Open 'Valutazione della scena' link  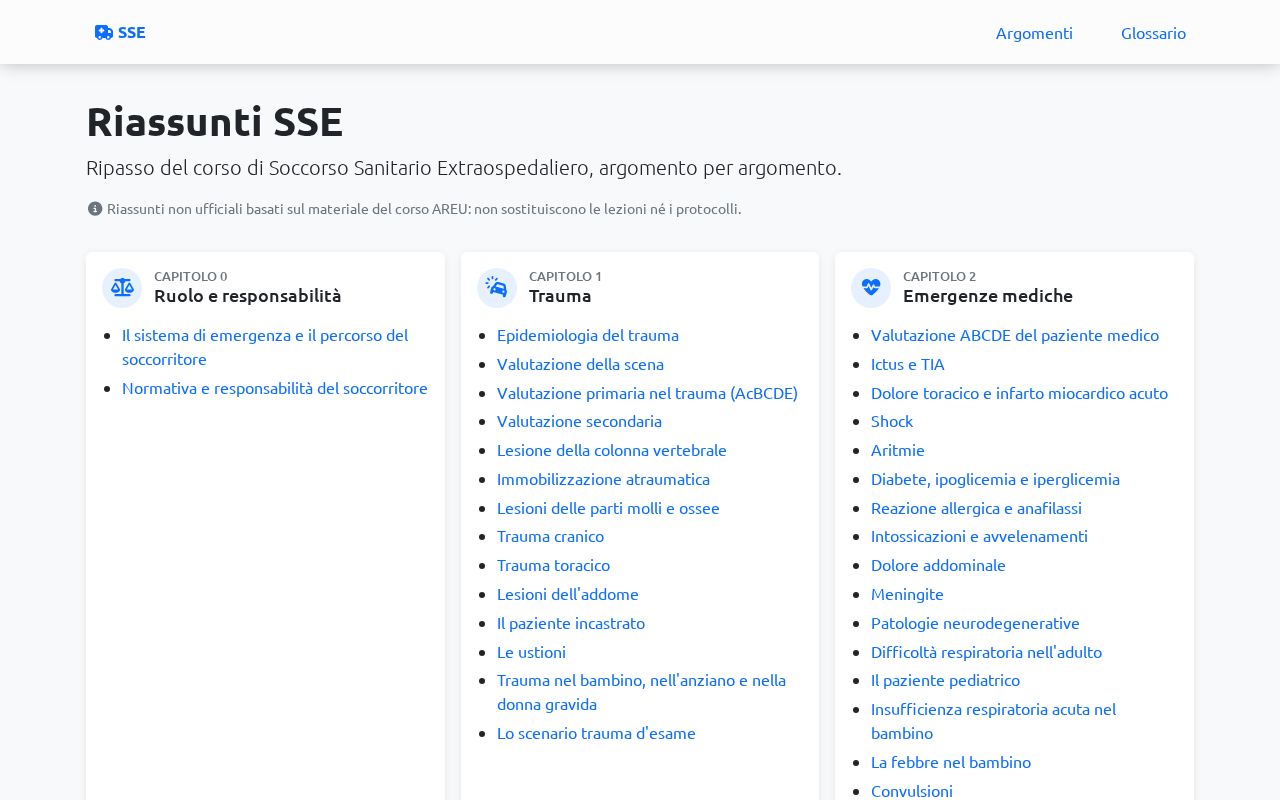click(580, 364)
